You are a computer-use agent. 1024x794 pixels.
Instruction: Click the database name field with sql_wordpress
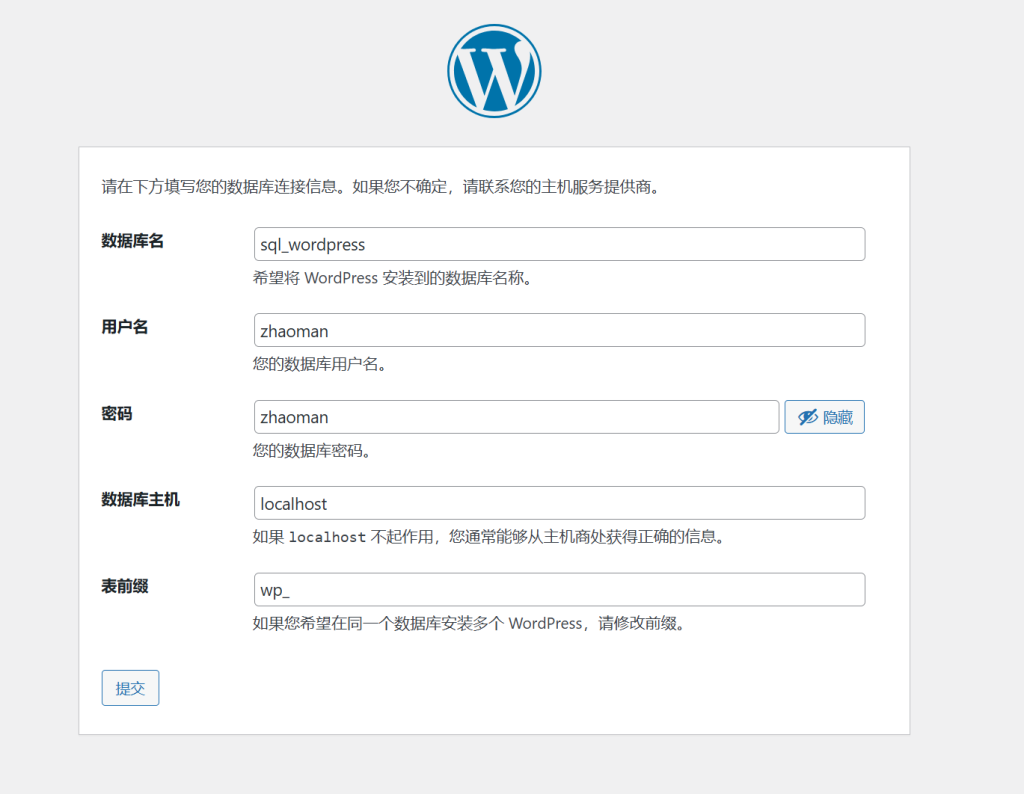tap(560, 244)
